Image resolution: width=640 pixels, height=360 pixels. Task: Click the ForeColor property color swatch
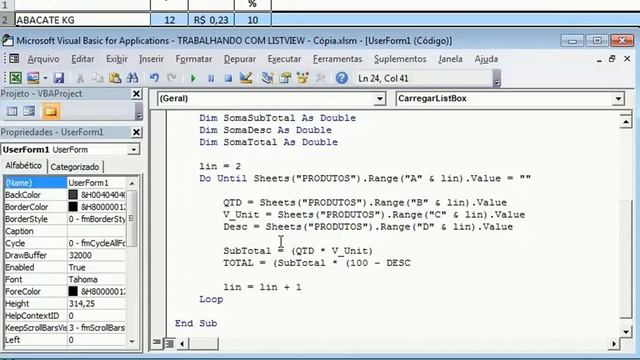coord(73,291)
